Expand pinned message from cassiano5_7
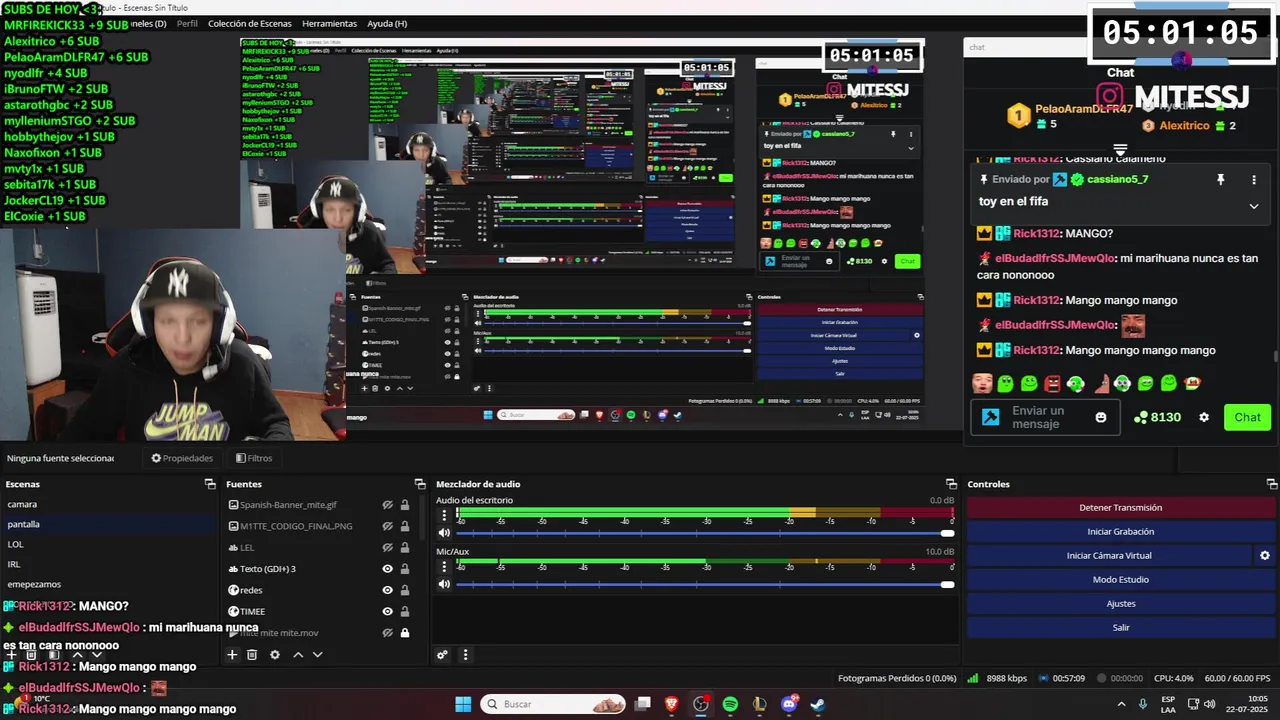This screenshot has width=1280, height=720. pyautogui.click(x=1253, y=206)
